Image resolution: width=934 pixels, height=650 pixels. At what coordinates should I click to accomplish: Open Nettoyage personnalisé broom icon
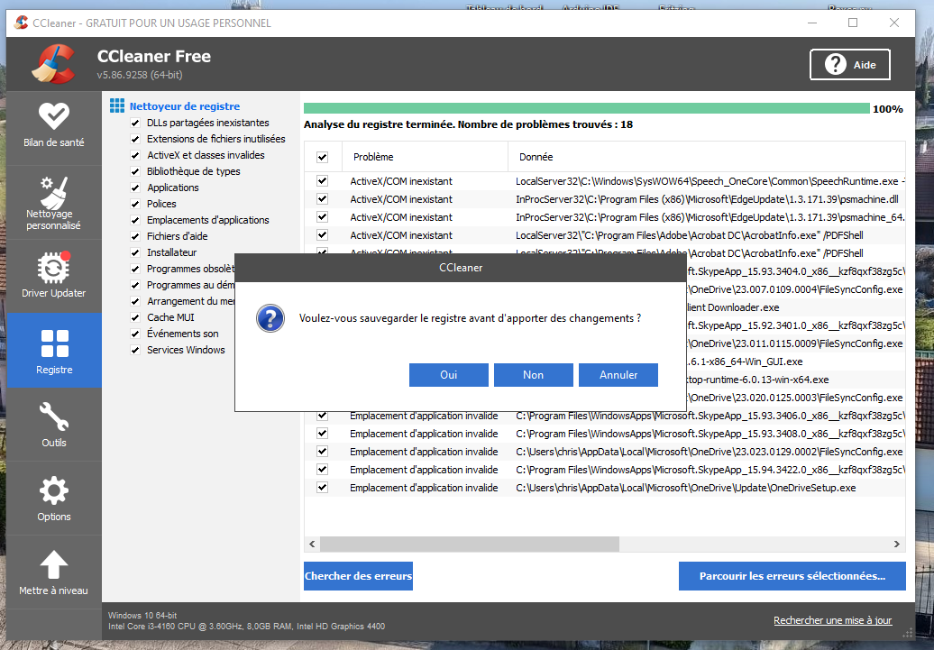click(x=54, y=192)
